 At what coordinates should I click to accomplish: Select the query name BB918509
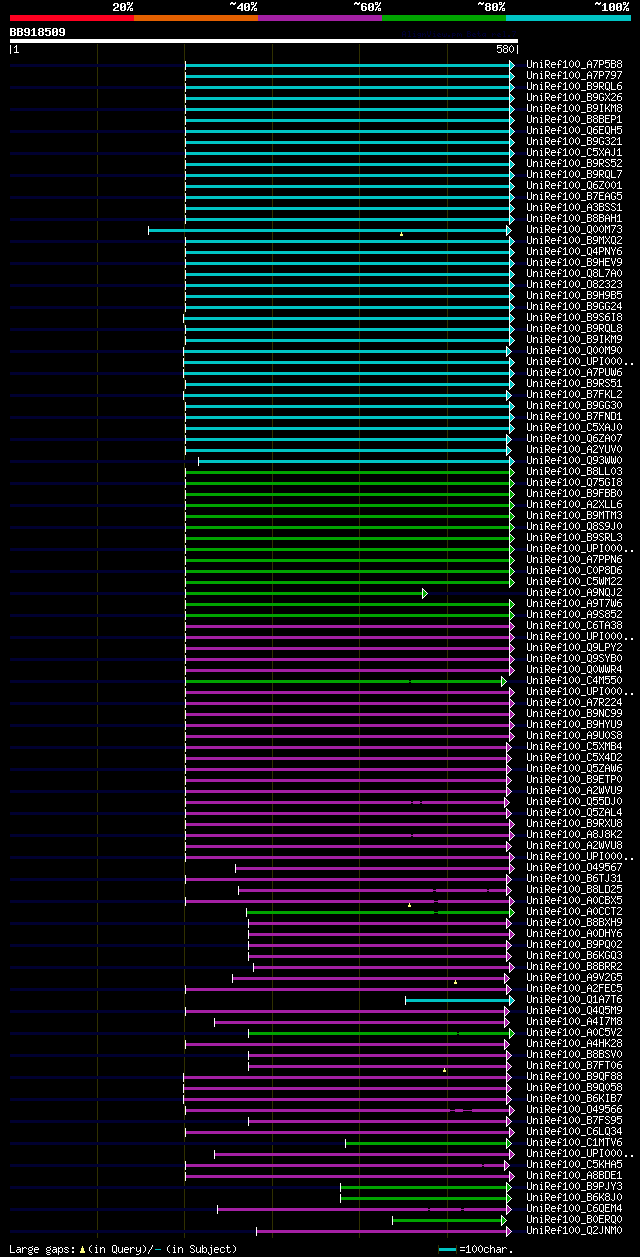[x=38, y=32]
